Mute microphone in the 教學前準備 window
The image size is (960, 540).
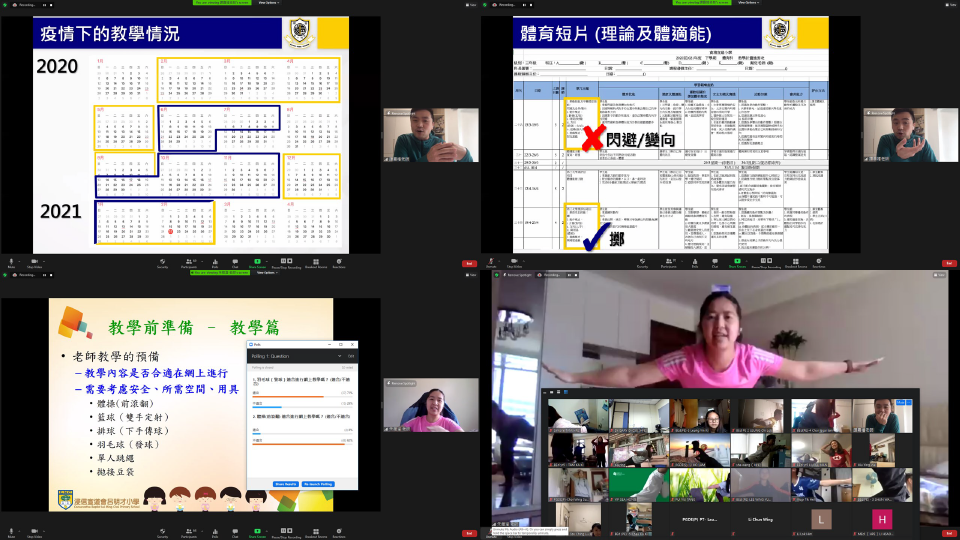[11, 533]
